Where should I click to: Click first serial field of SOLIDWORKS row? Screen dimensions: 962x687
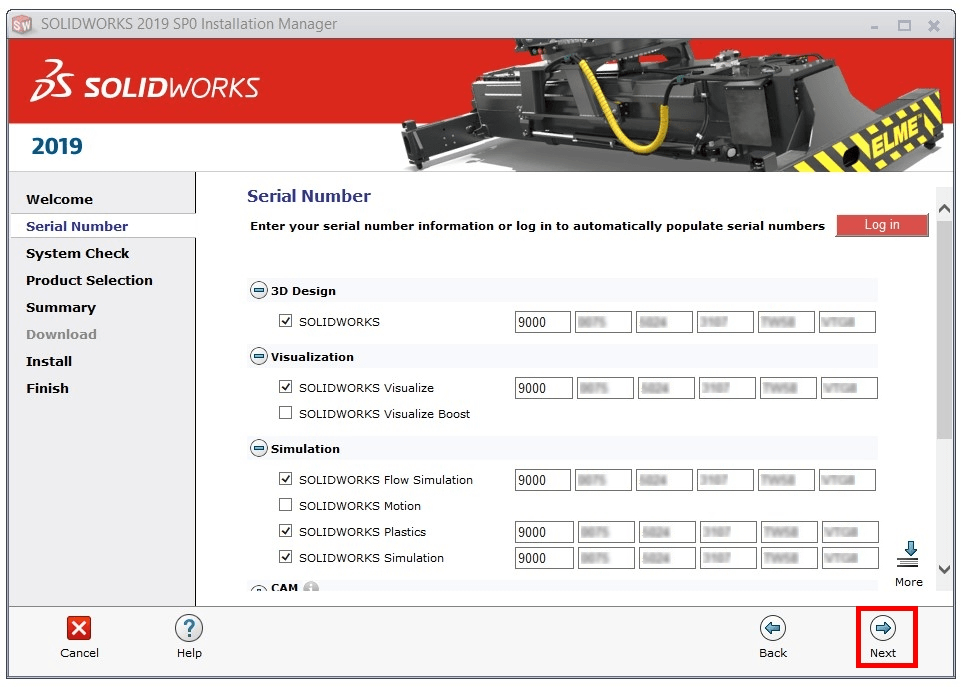point(543,322)
